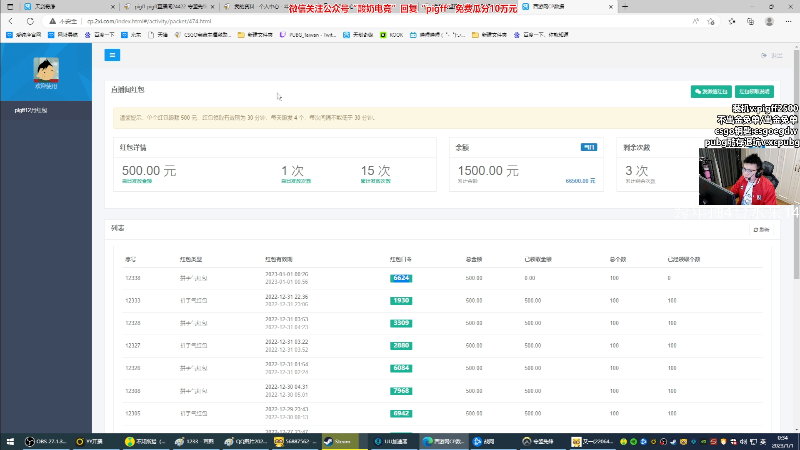Image resolution: width=800 pixels, height=450 pixels.
Task: Click the row number 12333 cell
Action: pos(133,301)
